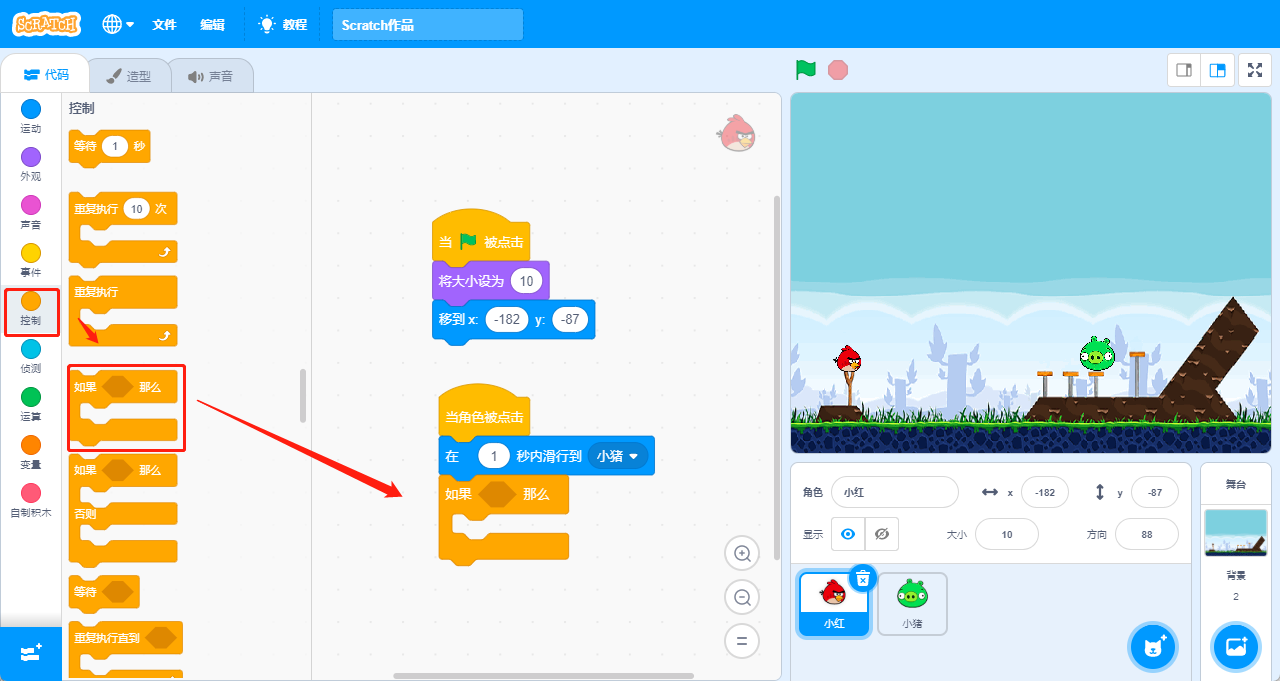
Task: Click the 移到 x value -182
Action: [507, 320]
